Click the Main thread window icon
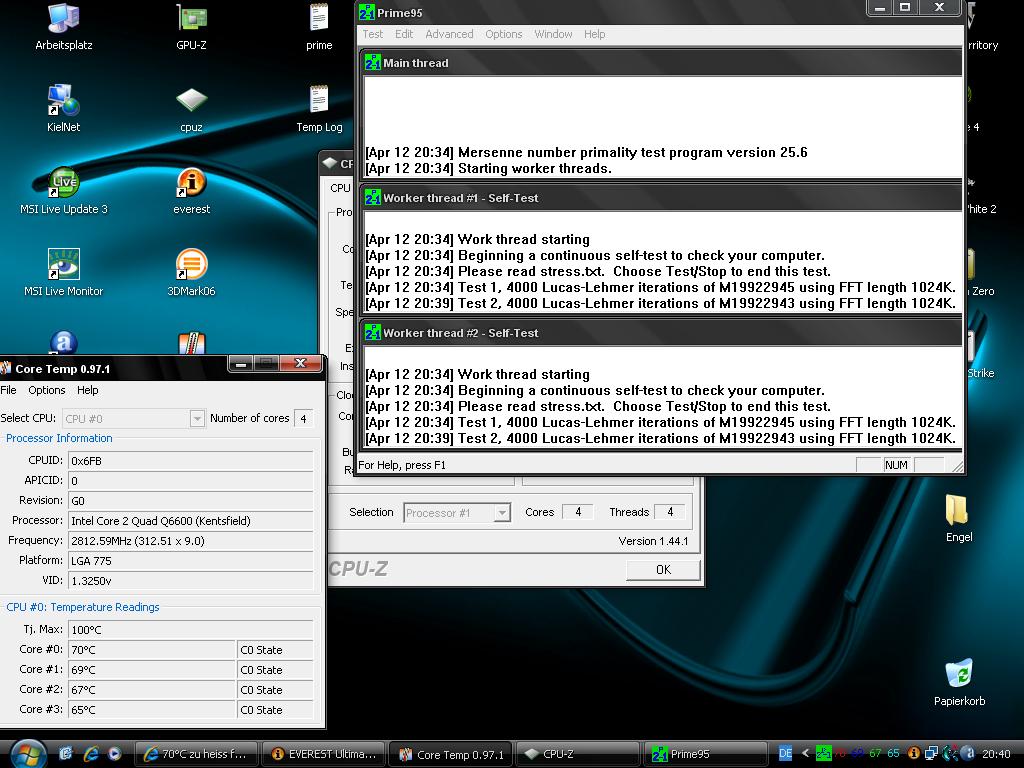Viewport: 1024px width, 768px height. [x=372, y=63]
